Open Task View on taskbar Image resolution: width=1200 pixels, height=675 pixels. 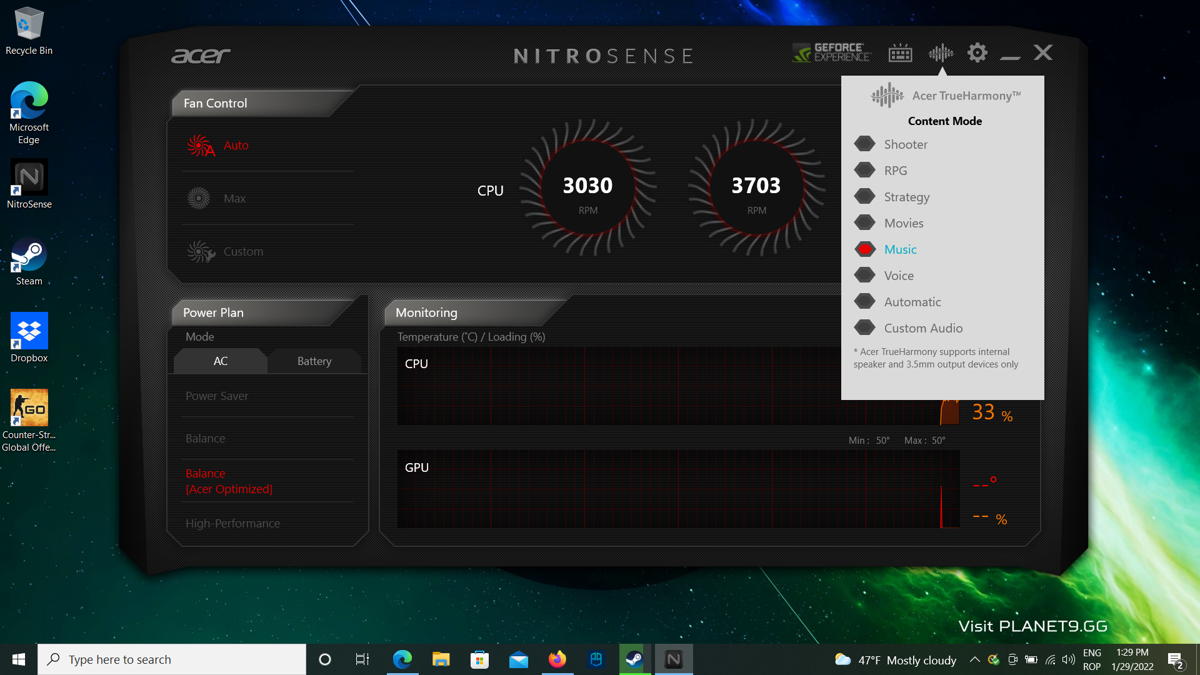(x=362, y=659)
